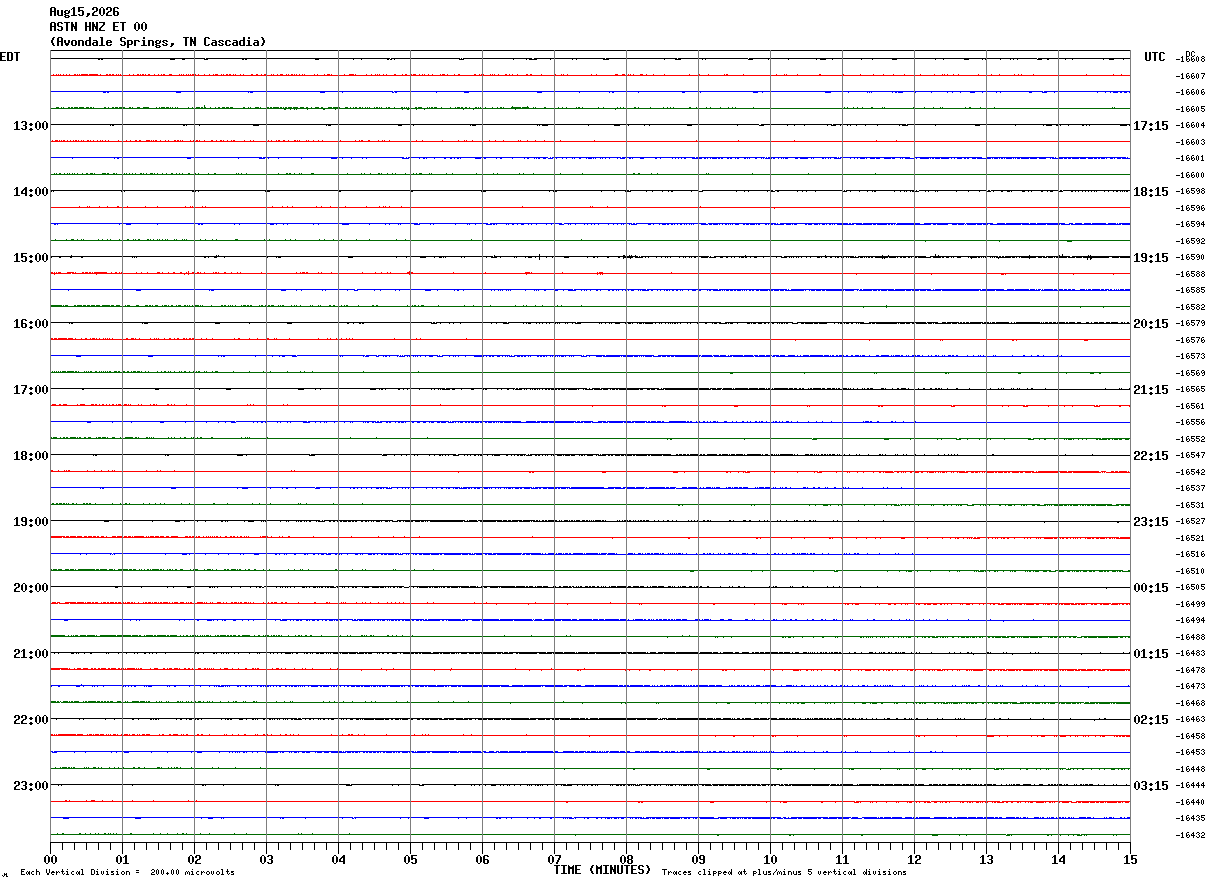Select the 15:00 EDT row label
1210x886 pixels.
pyautogui.click(x=30, y=258)
